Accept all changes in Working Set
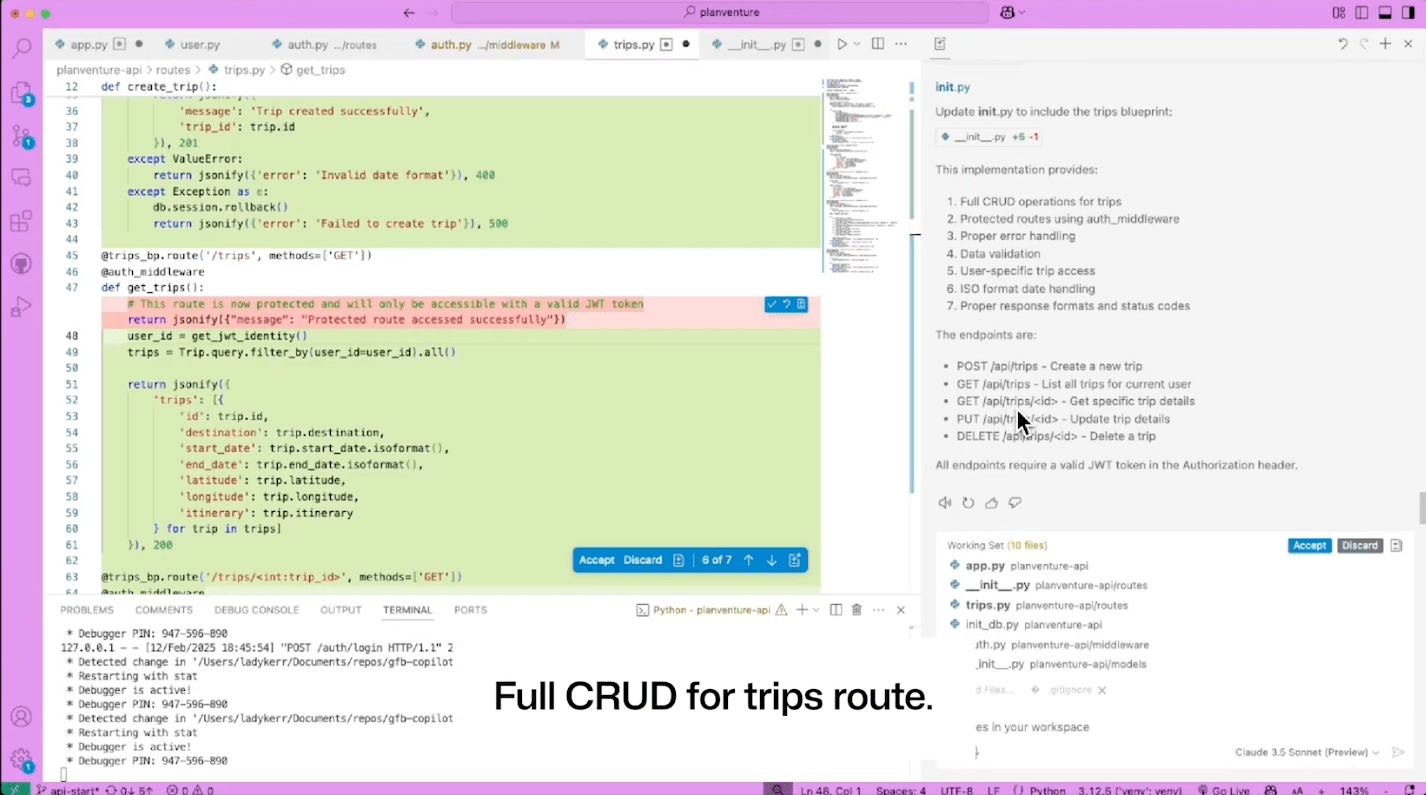 1308,546
